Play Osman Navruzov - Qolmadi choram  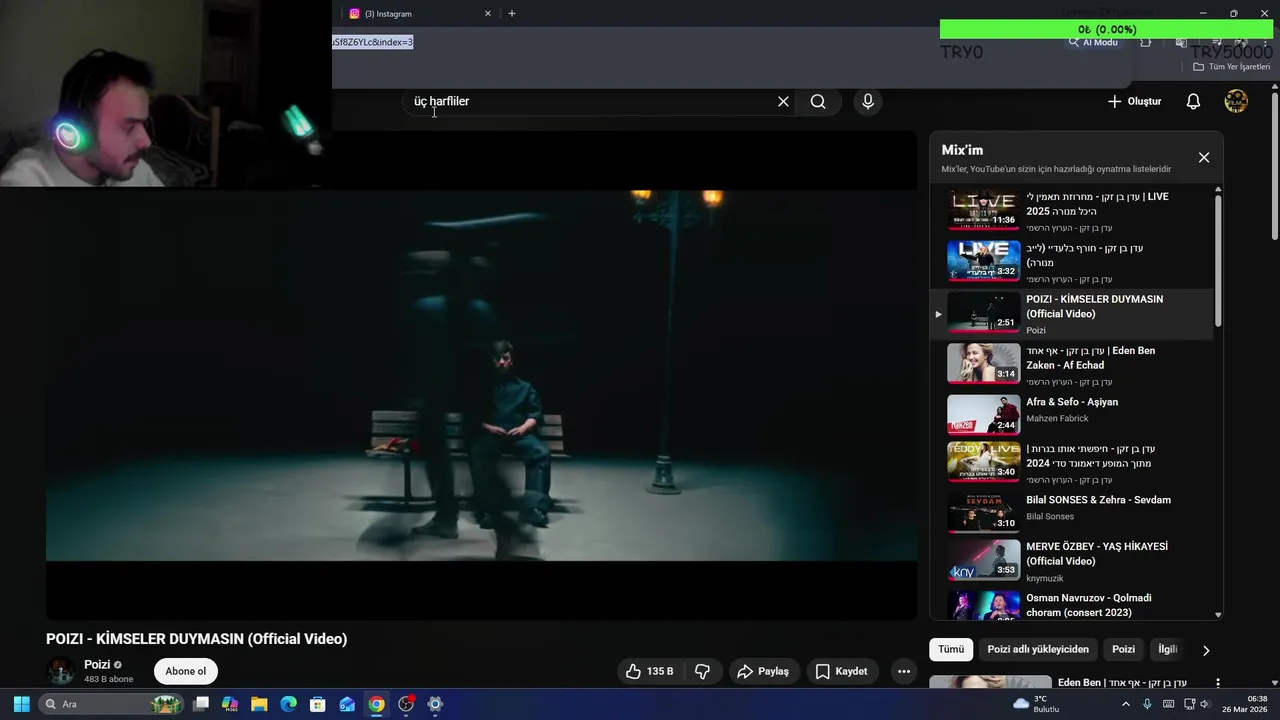[1070, 605]
